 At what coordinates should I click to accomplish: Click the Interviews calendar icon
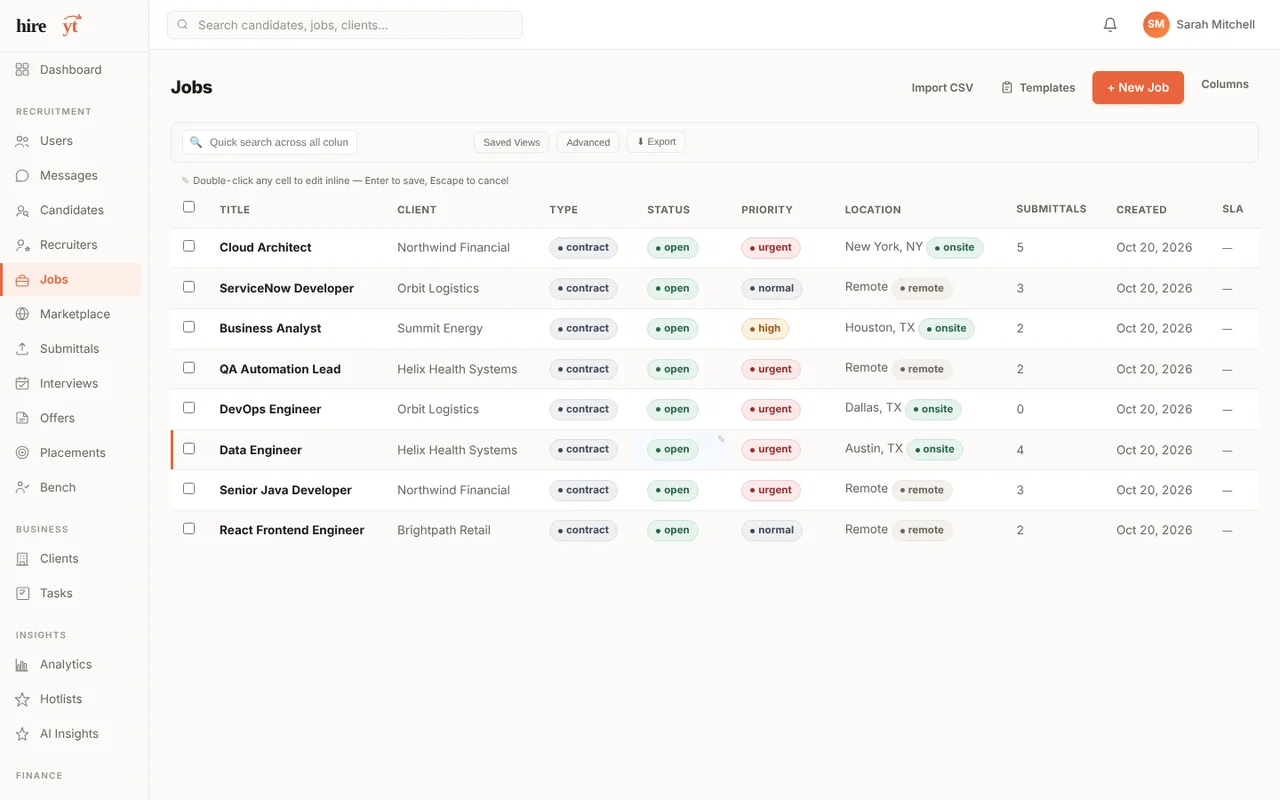(22, 384)
